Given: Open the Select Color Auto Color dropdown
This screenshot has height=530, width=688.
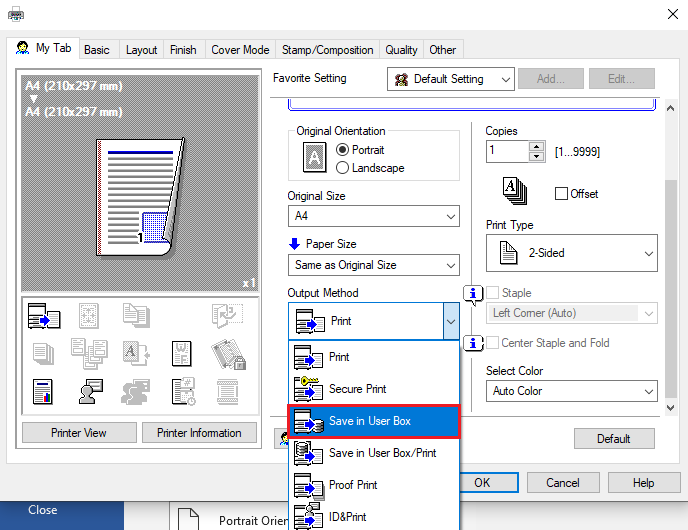Looking at the screenshot, I should click(571, 391).
